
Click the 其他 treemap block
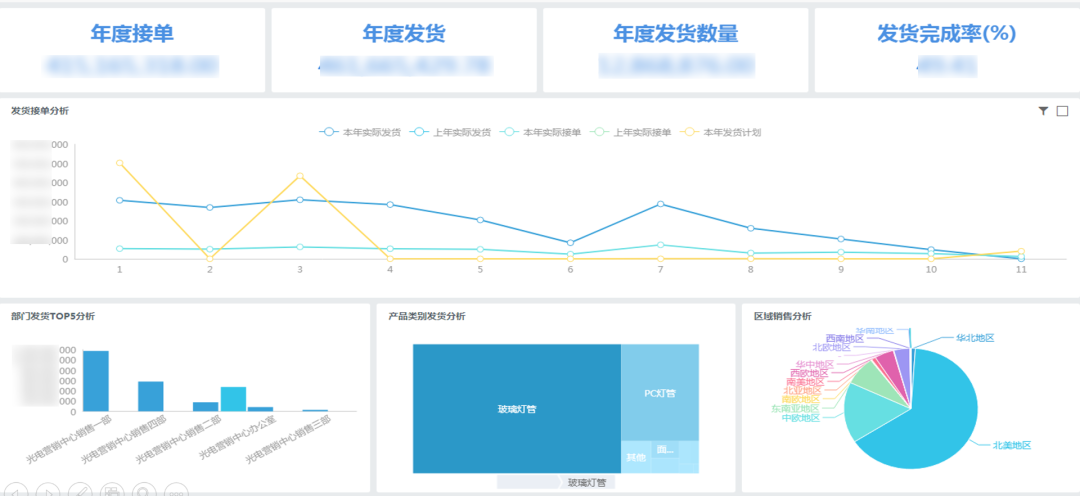[635, 457]
